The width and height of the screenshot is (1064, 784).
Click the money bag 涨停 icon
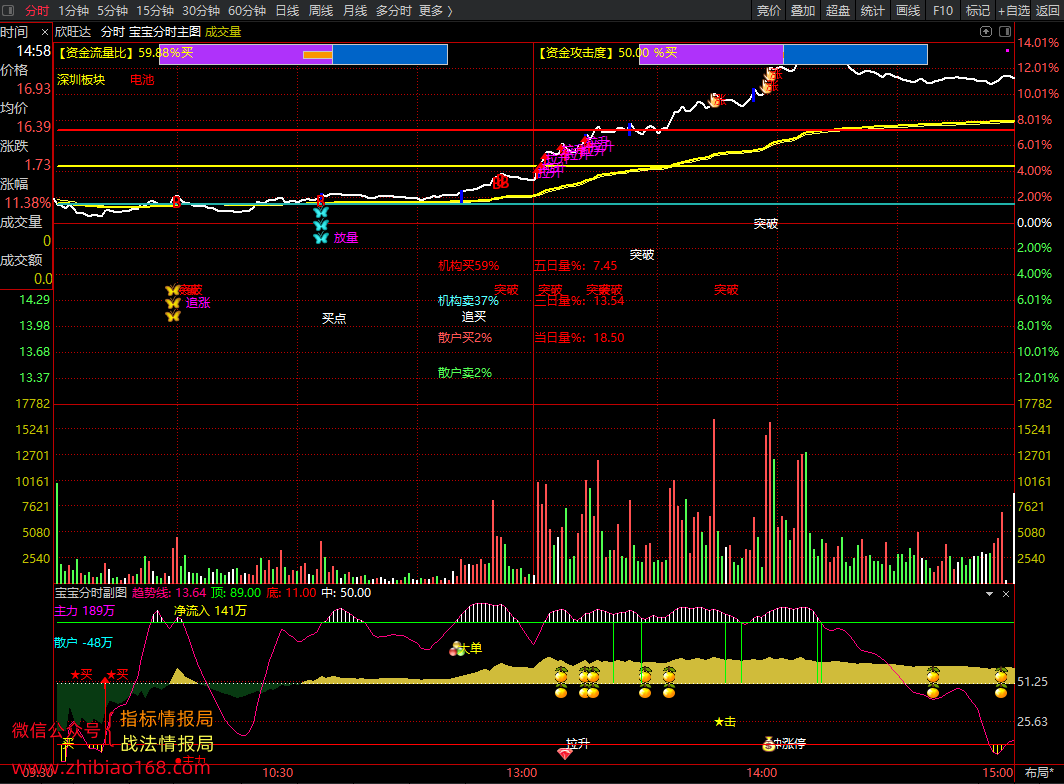point(769,744)
